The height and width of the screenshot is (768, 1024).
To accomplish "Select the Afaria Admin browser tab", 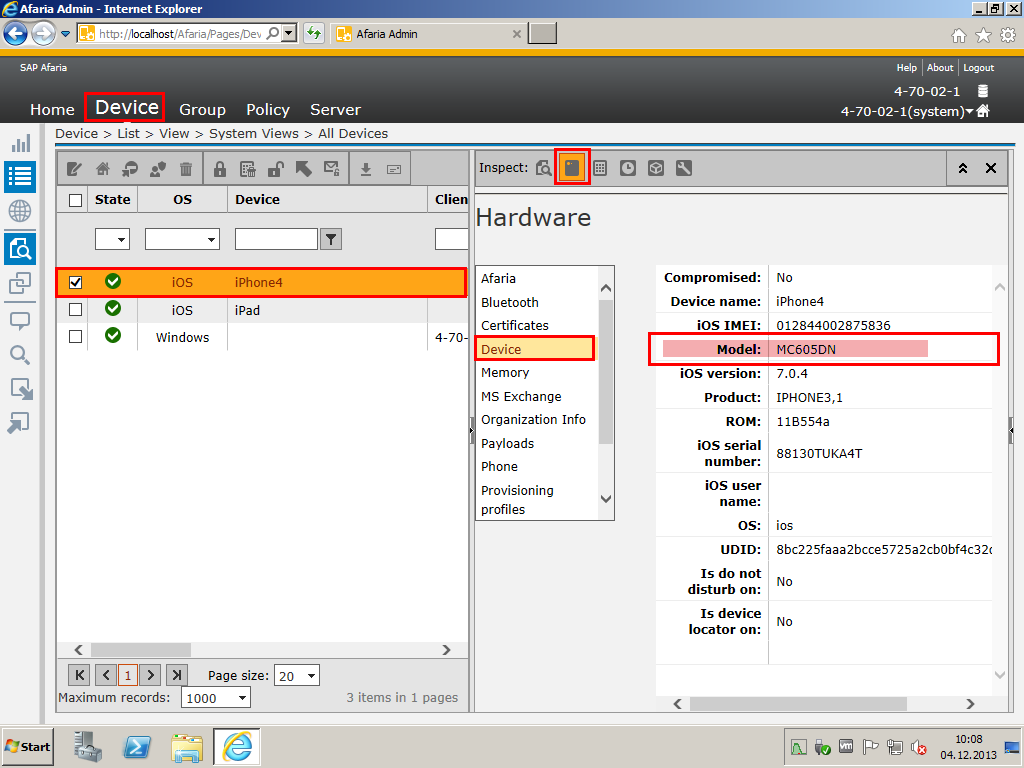I will tap(428, 34).
